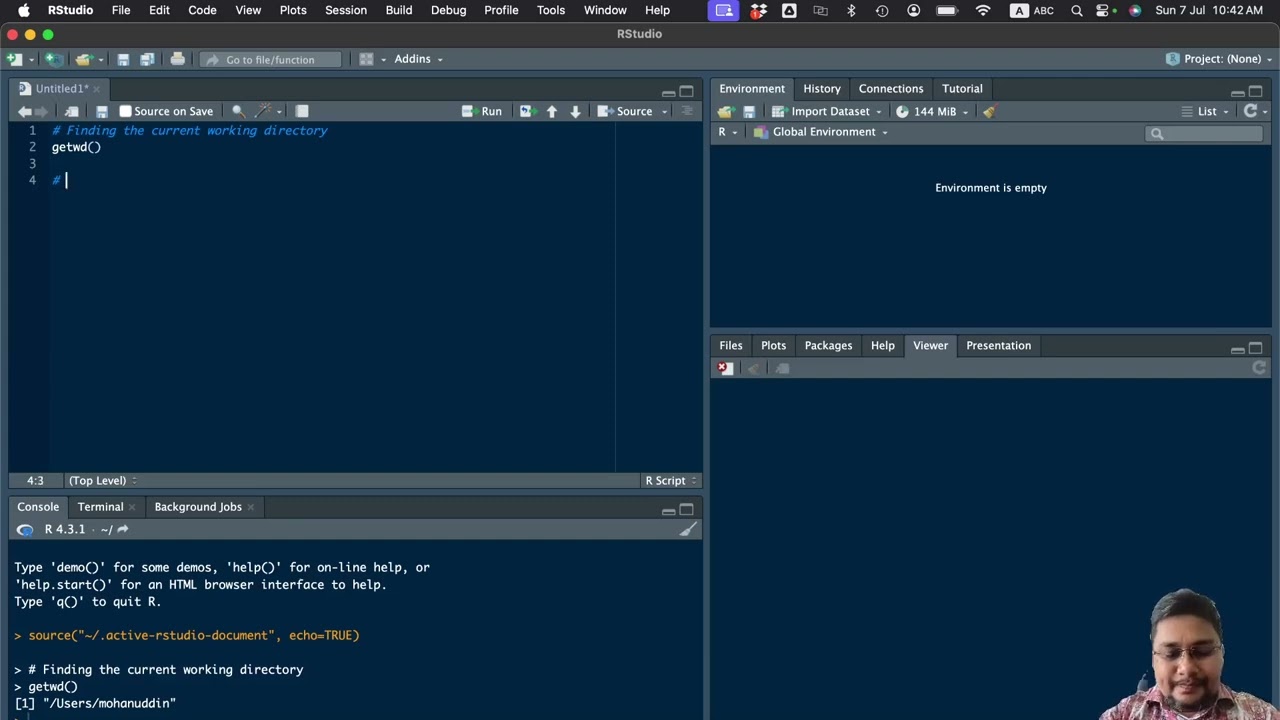
Task: Open Find/Replace magnifier in editor
Action: click(x=238, y=111)
